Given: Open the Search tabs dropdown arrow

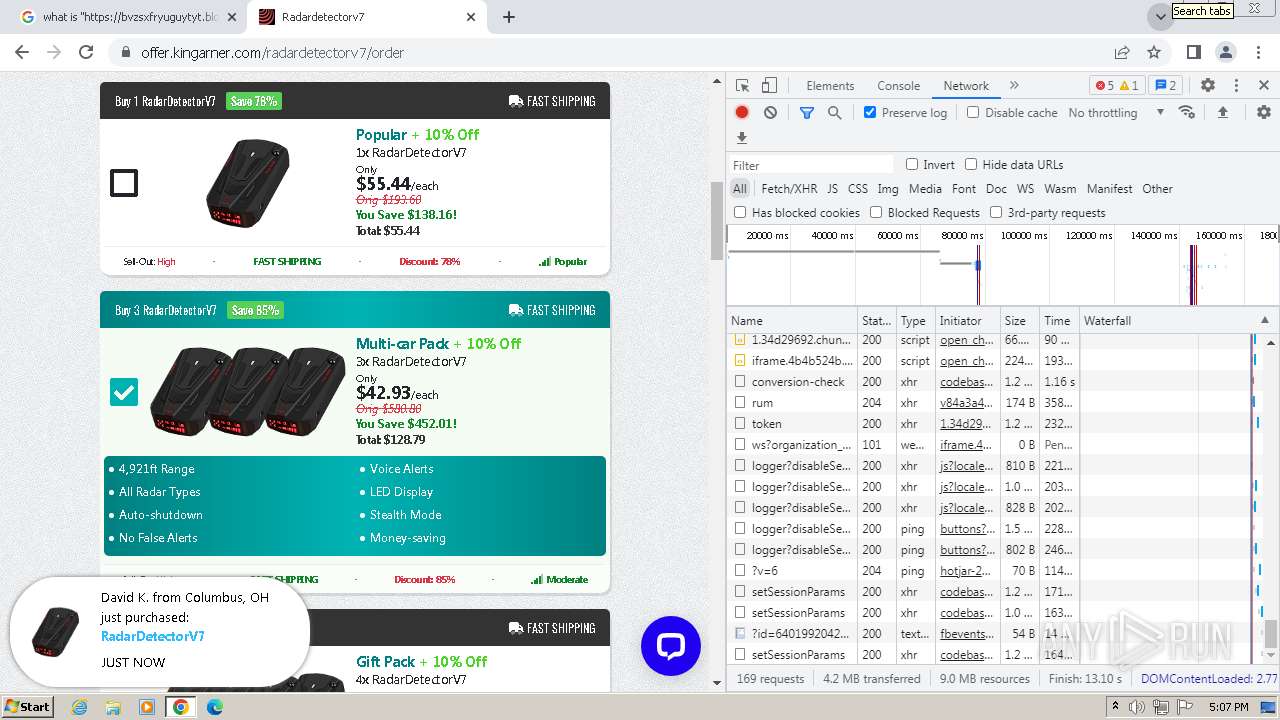Looking at the screenshot, I should [x=1160, y=17].
